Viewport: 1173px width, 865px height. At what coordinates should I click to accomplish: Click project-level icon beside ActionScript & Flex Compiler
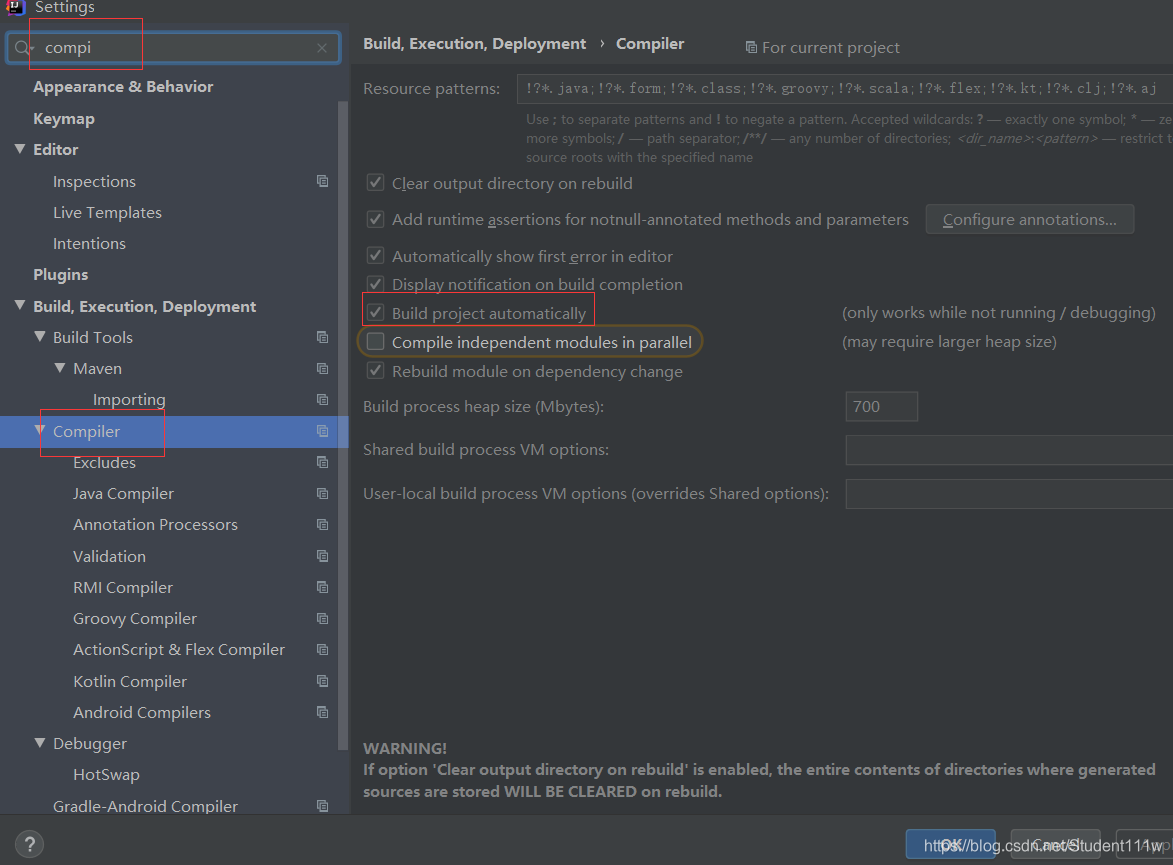point(322,649)
